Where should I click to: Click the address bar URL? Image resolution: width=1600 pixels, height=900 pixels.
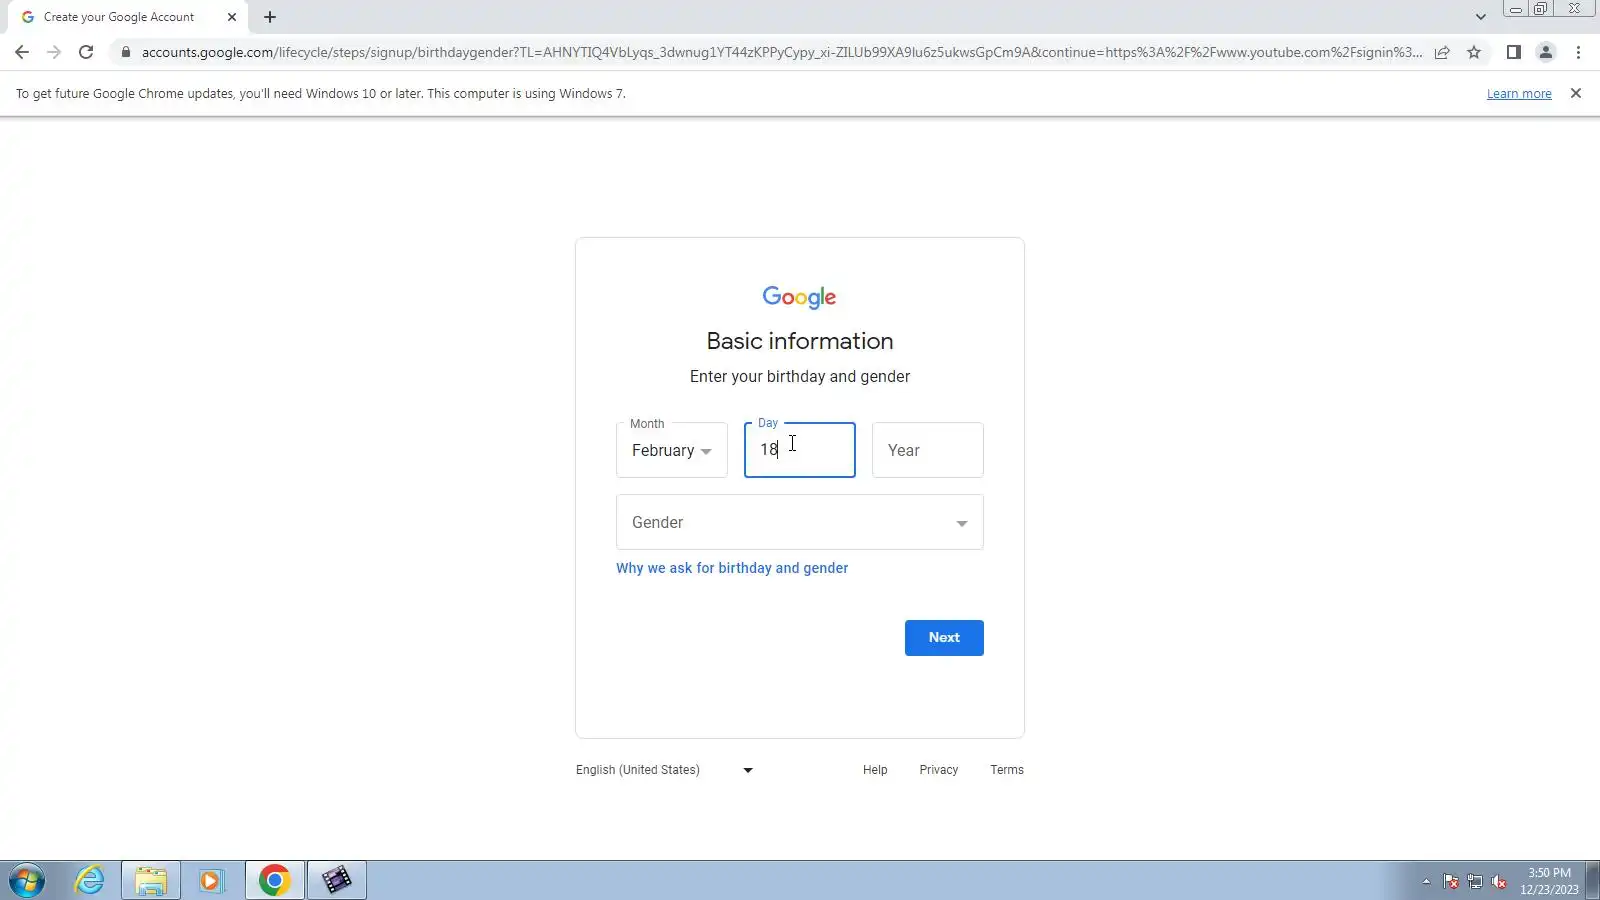pos(780,52)
